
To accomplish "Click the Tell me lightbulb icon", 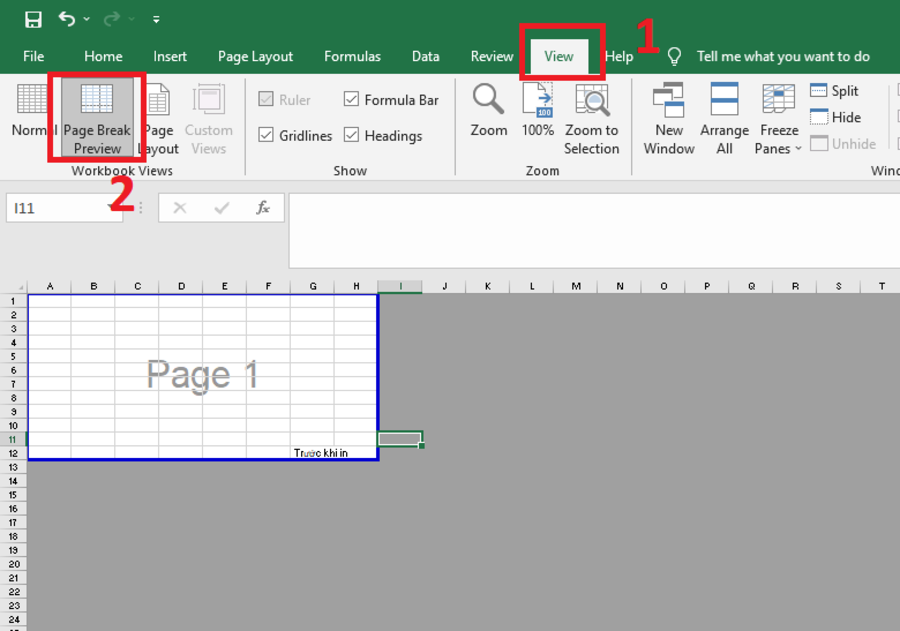I will pyautogui.click(x=674, y=56).
